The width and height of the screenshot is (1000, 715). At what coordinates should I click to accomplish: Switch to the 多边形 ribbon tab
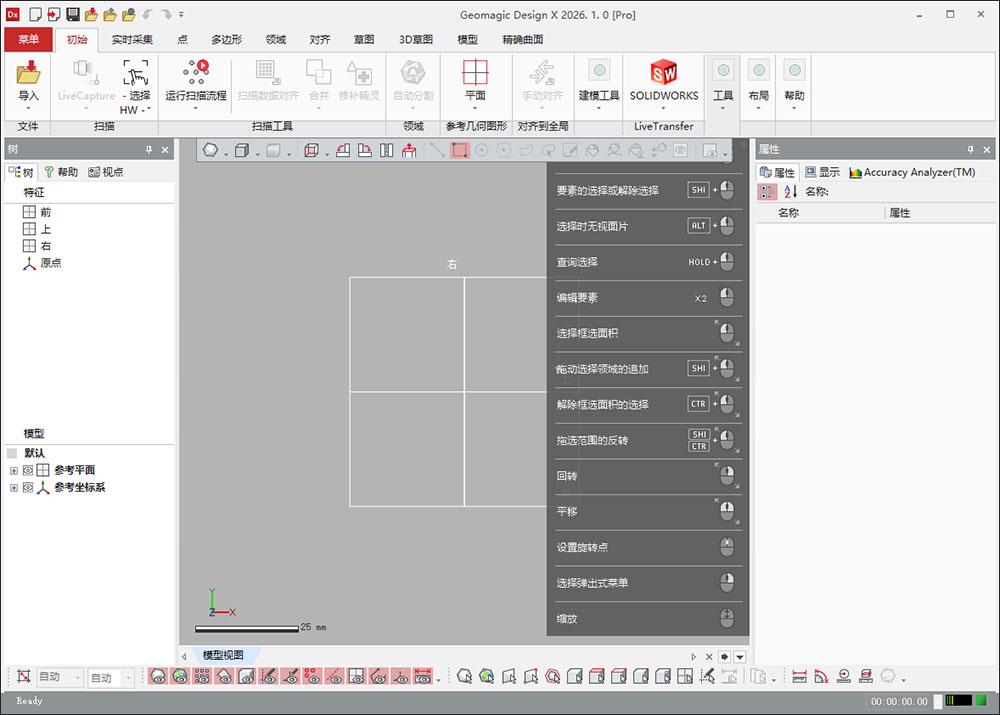coord(226,40)
